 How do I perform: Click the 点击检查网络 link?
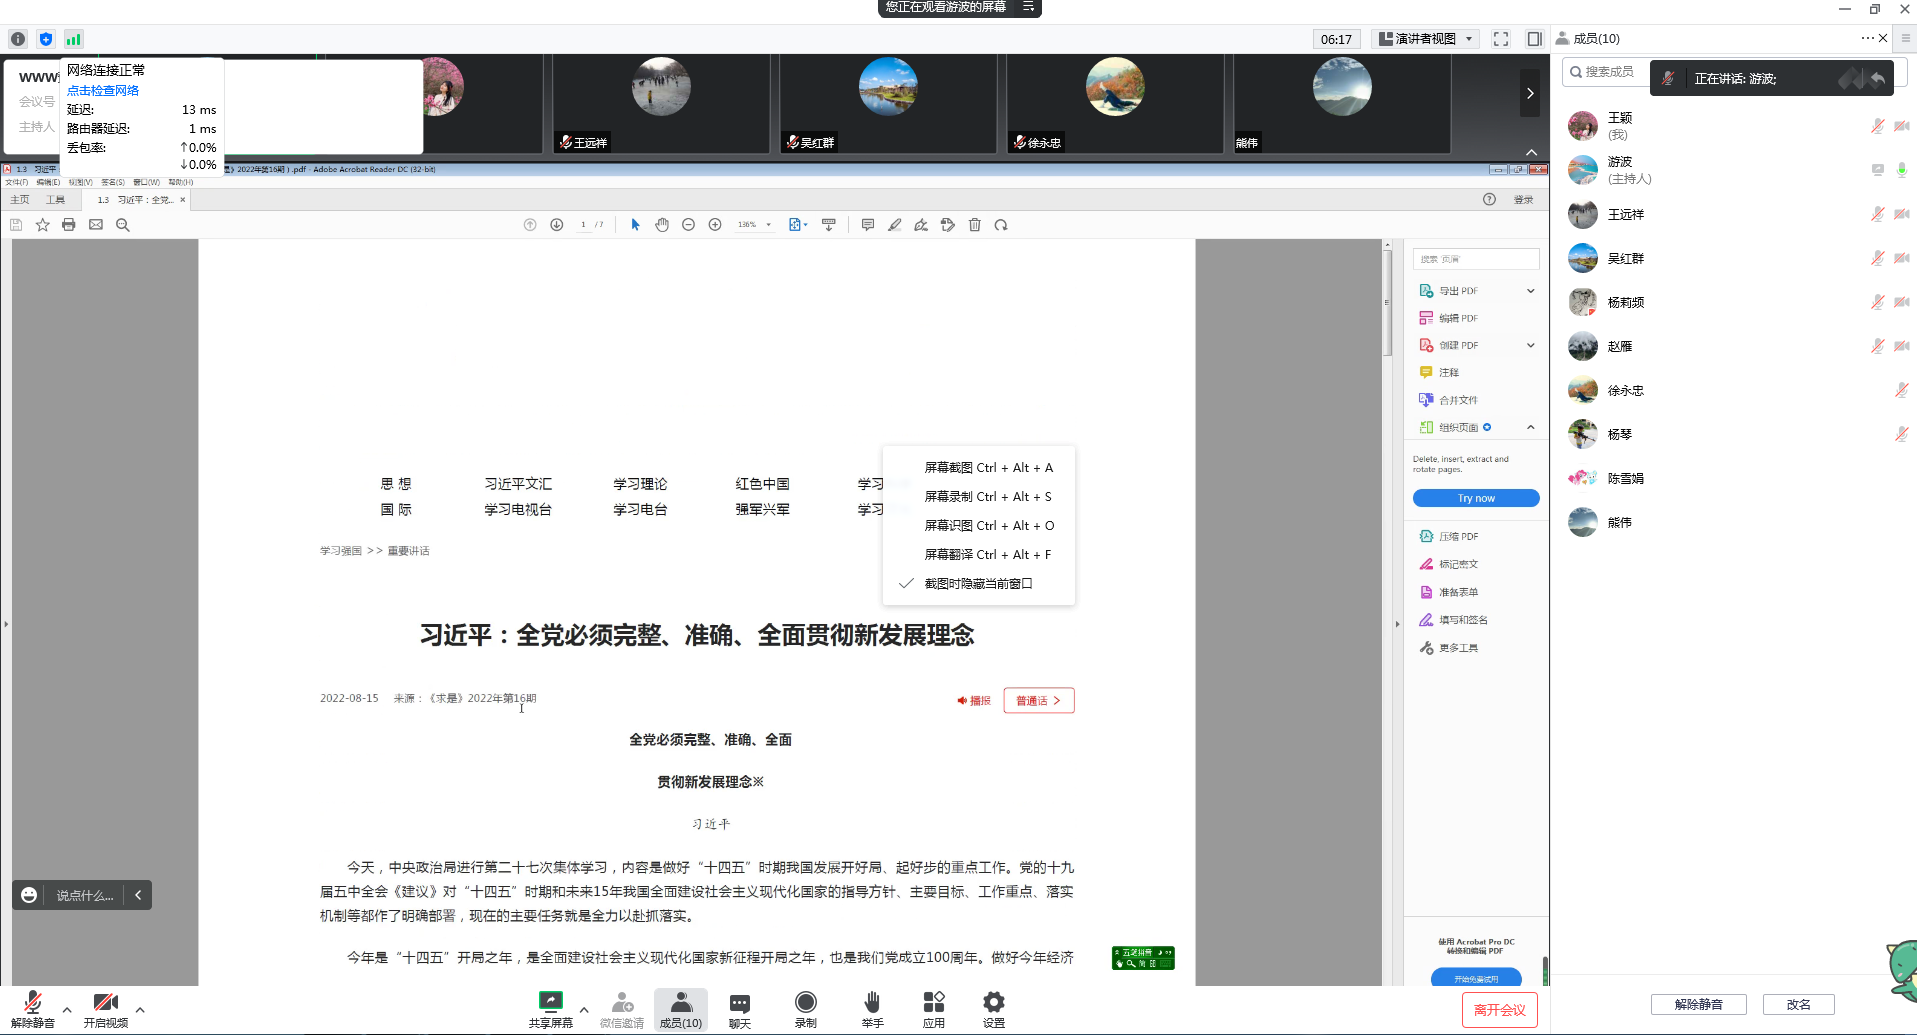pos(103,90)
